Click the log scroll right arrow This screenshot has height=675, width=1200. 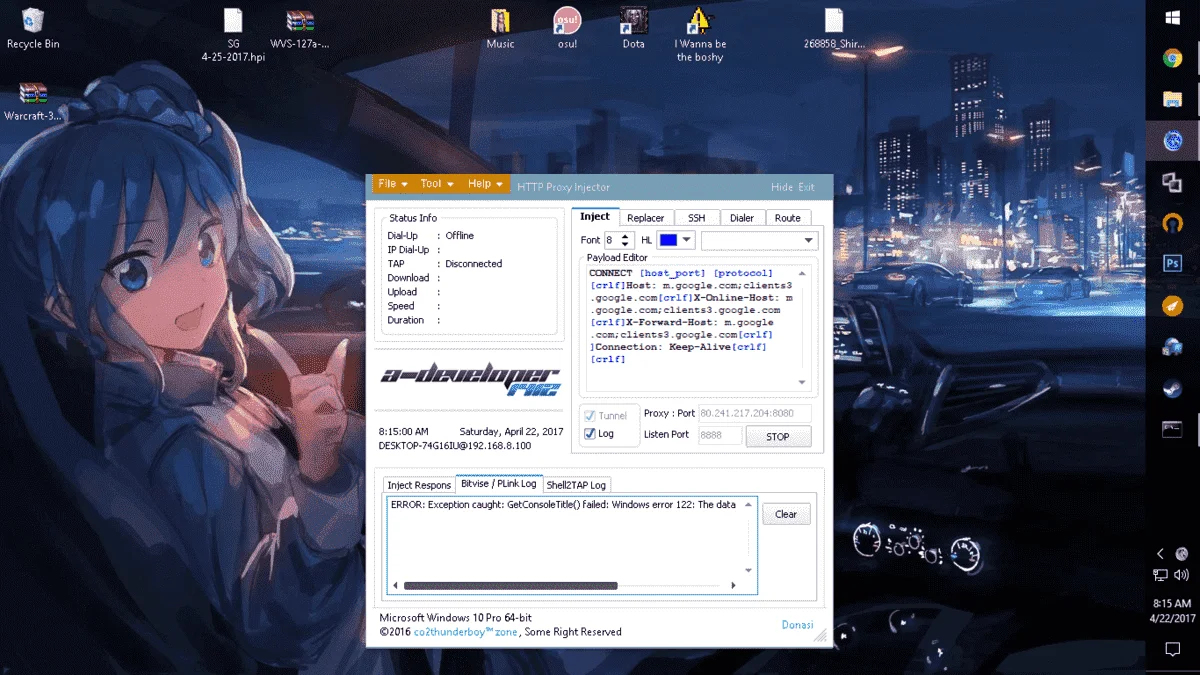point(733,586)
